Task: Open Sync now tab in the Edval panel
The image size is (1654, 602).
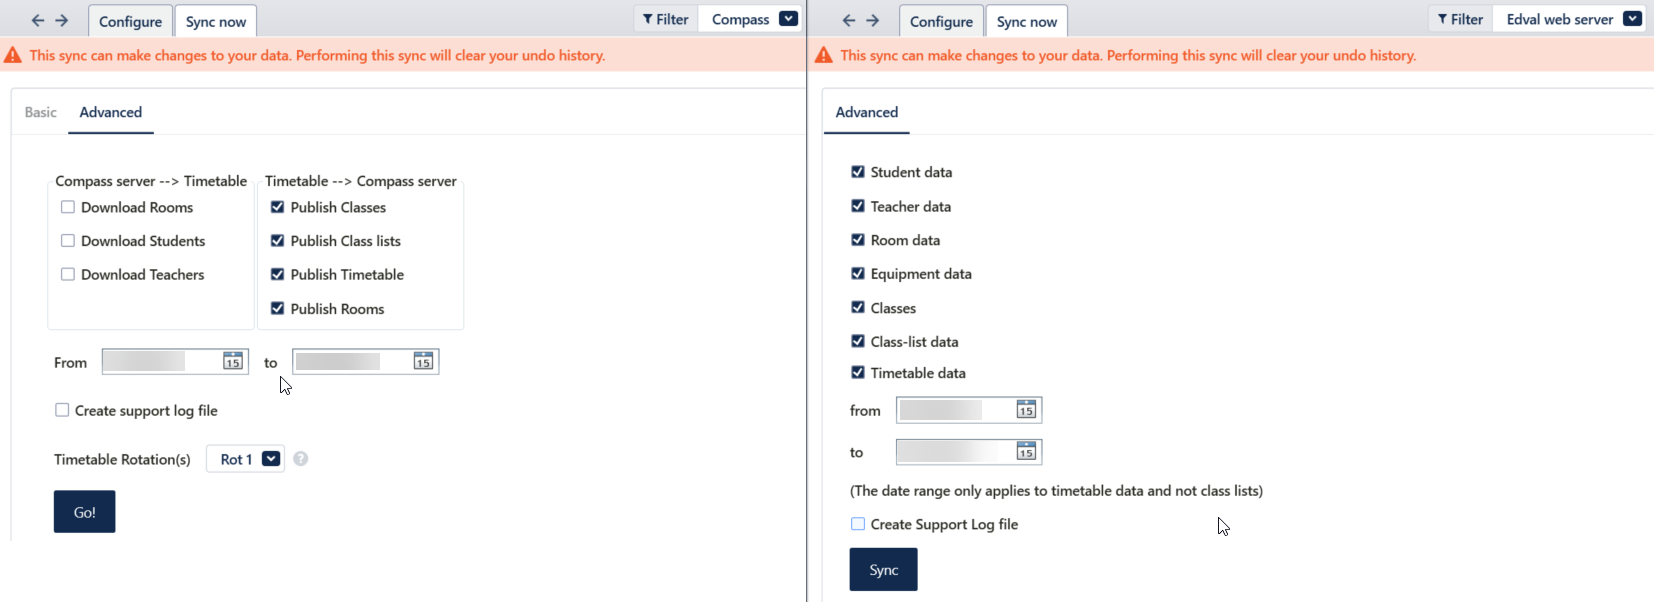Action: point(1027,21)
